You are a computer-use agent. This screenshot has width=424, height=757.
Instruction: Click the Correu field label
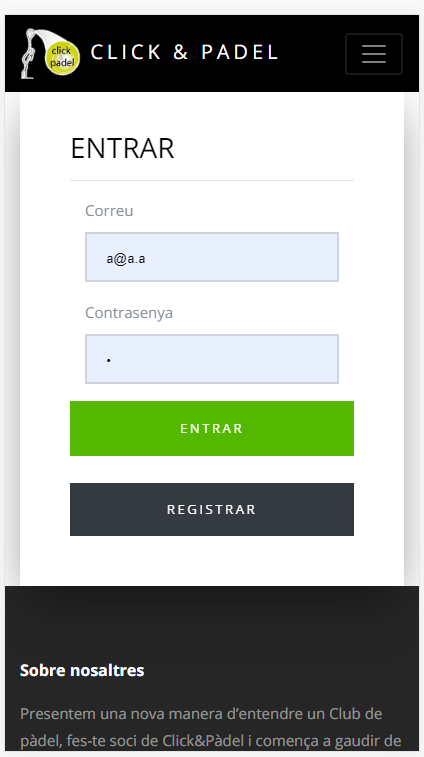(109, 211)
